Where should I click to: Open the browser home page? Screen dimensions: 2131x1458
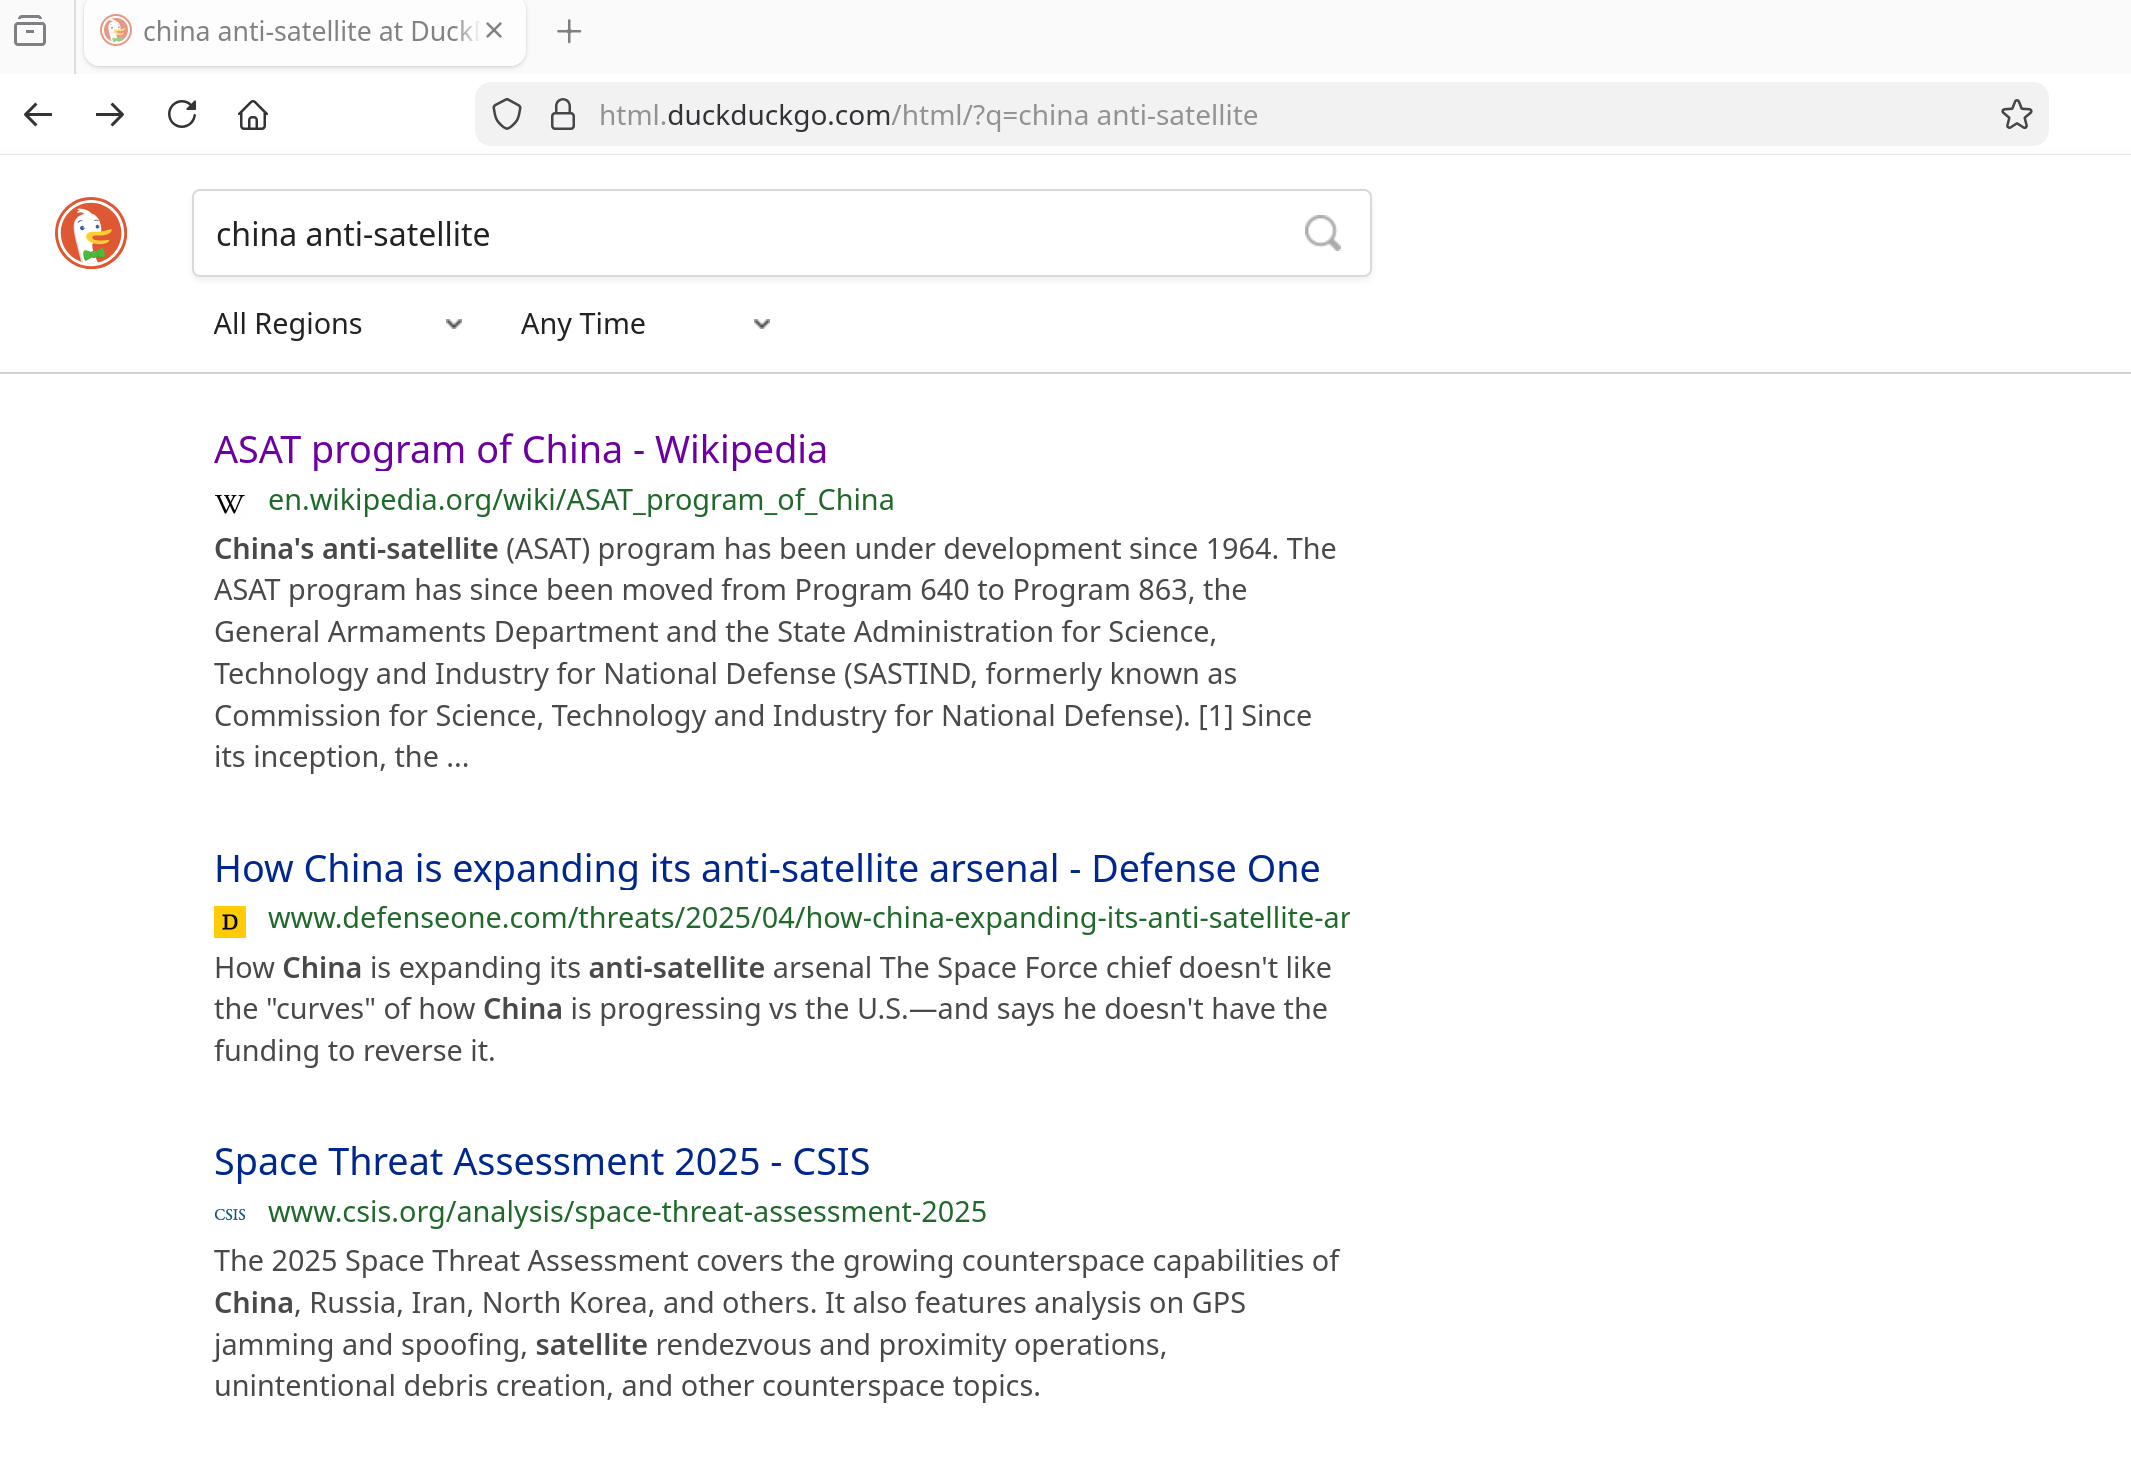253,115
